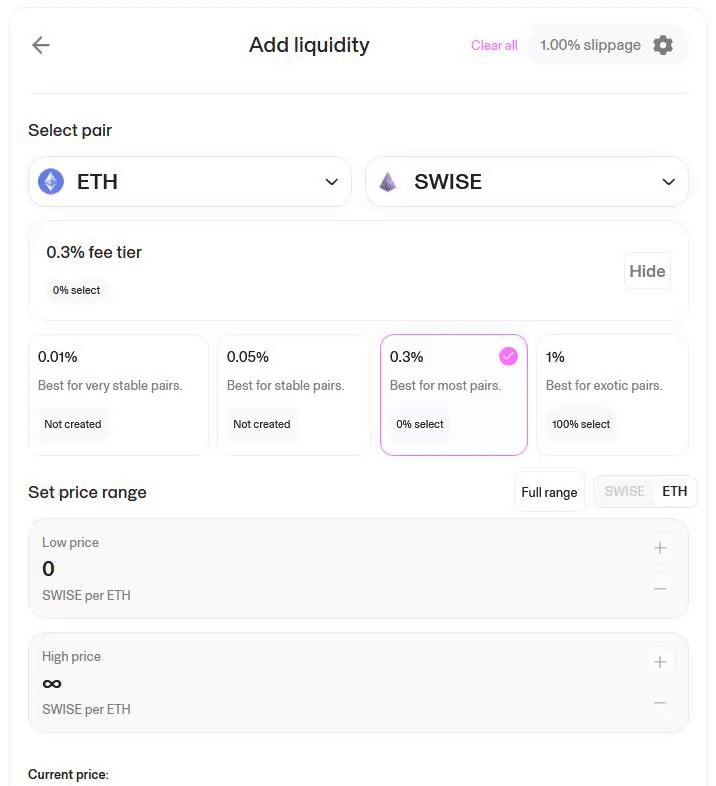
Task: Switch price display to ETH
Action: pos(675,492)
